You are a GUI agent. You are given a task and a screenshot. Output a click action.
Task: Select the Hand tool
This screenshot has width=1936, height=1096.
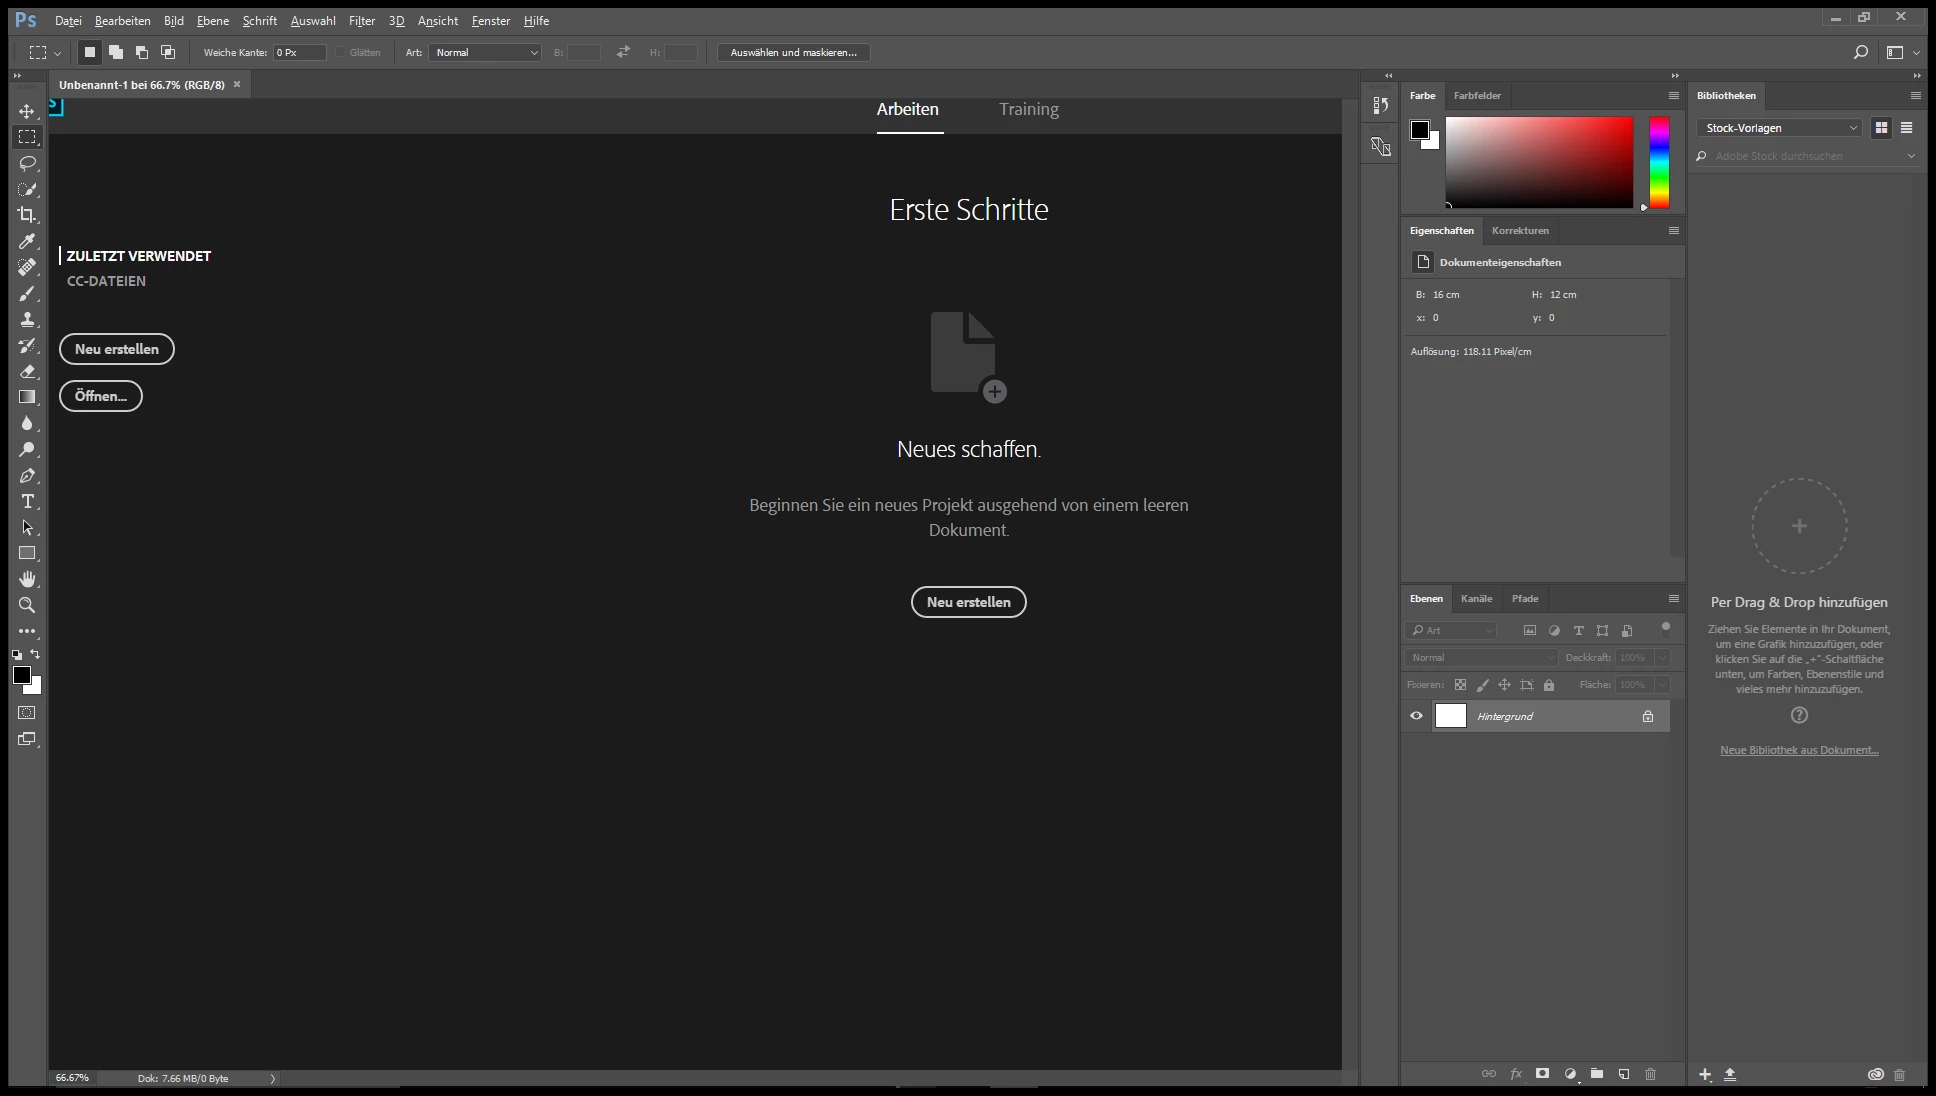point(27,579)
